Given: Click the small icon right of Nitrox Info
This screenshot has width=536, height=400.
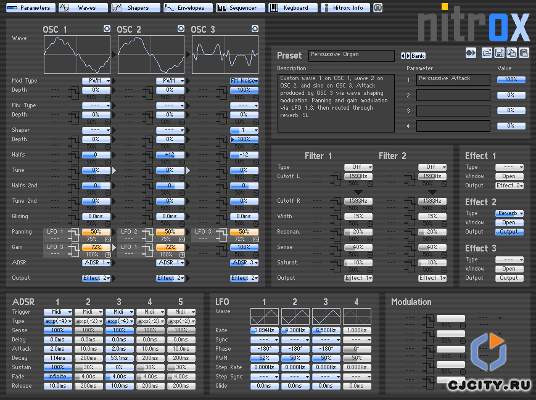Looking at the screenshot, I should (x=377, y=8).
